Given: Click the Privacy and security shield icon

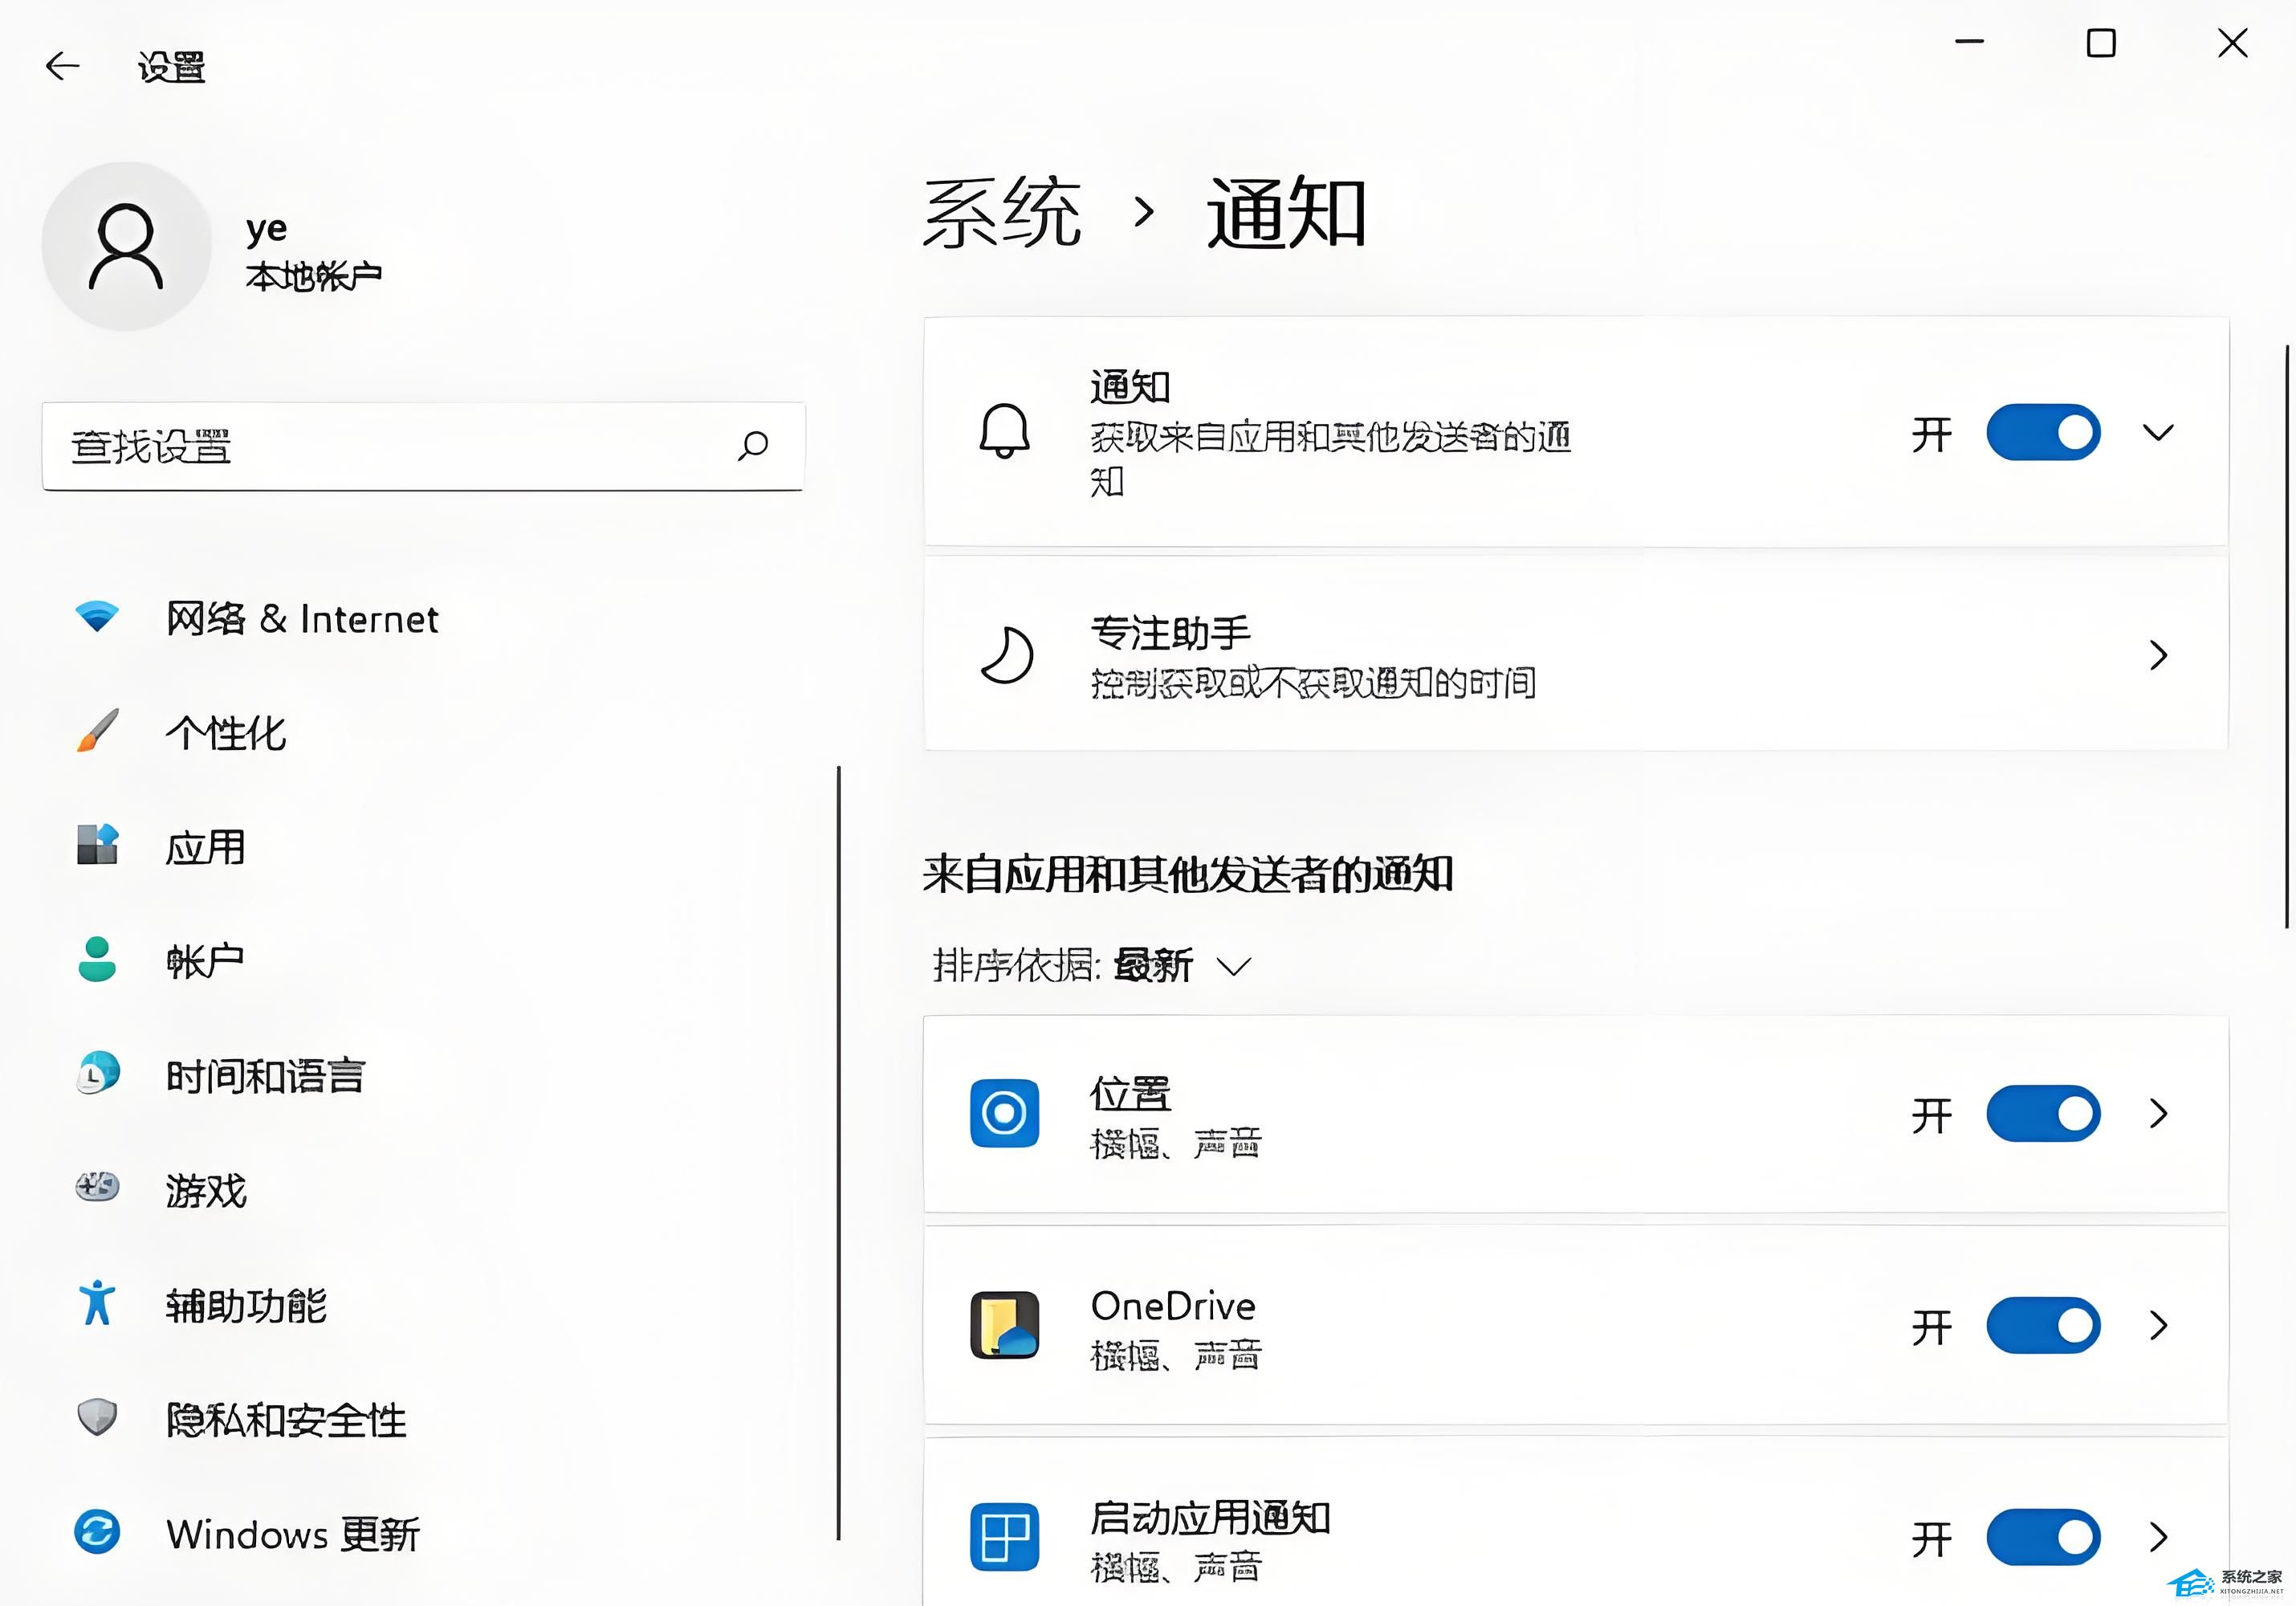Looking at the screenshot, I should 97,1417.
